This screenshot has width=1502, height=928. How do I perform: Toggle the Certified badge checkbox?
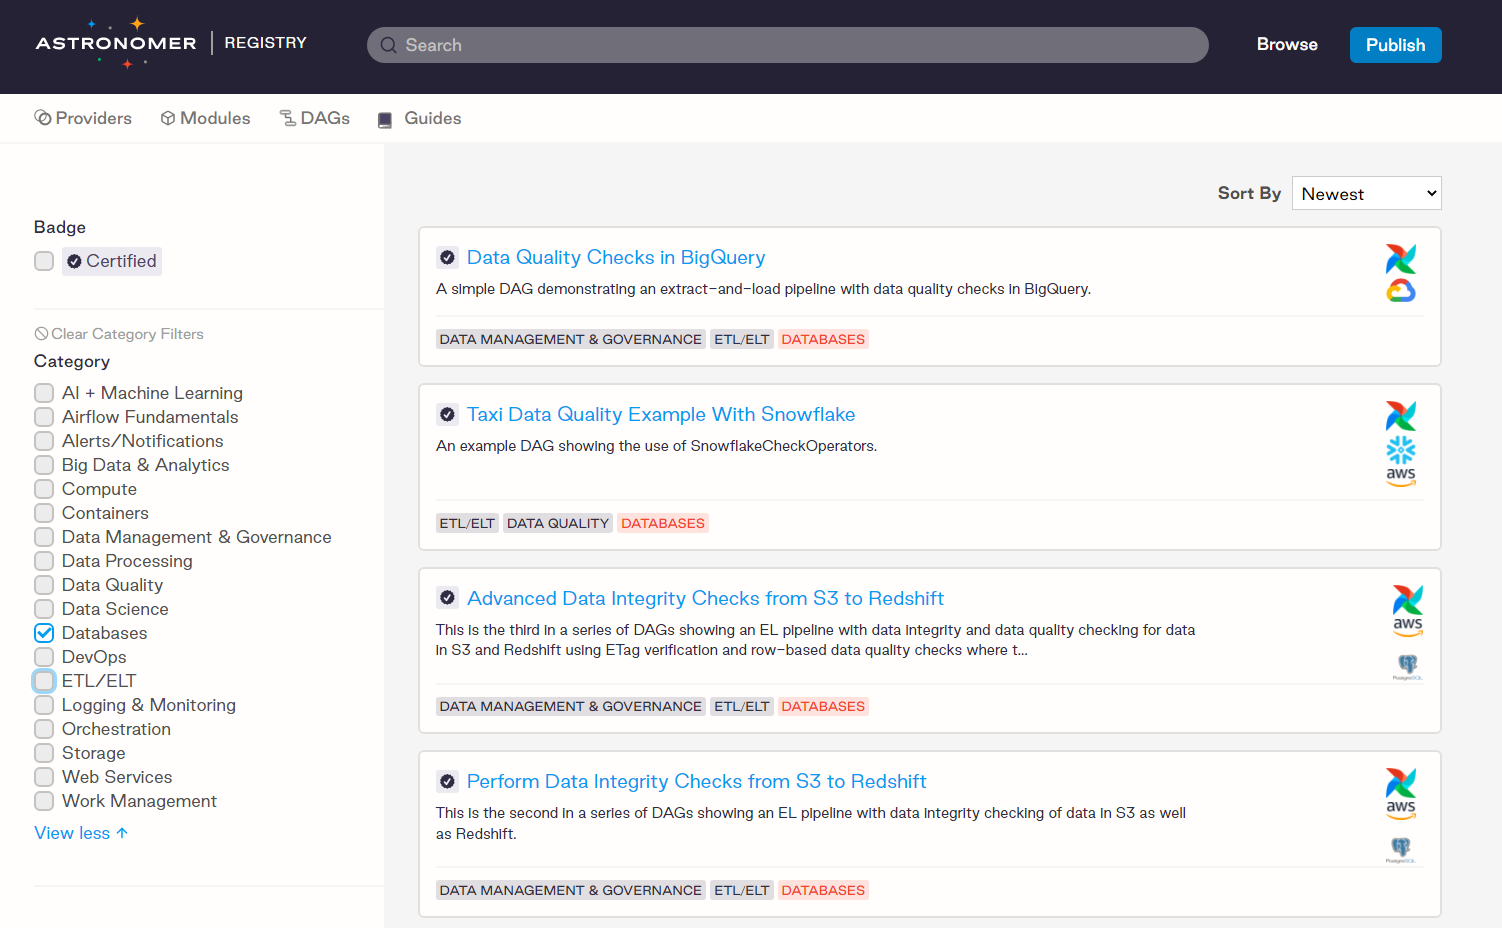44,261
